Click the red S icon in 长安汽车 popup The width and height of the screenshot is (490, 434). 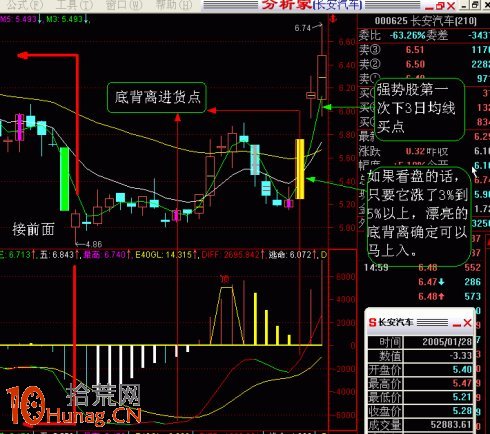pos(372,322)
